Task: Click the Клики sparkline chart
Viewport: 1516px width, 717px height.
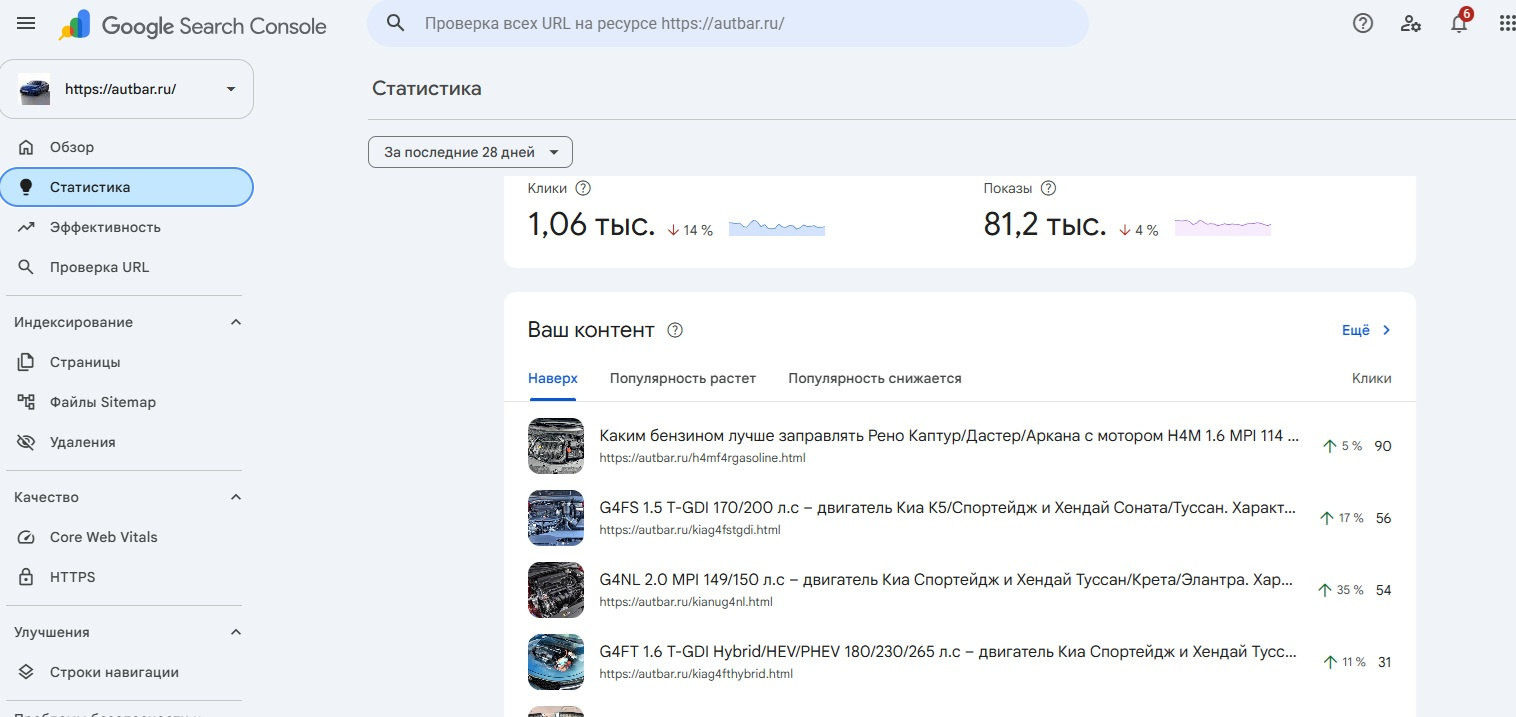Action: click(777, 227)
